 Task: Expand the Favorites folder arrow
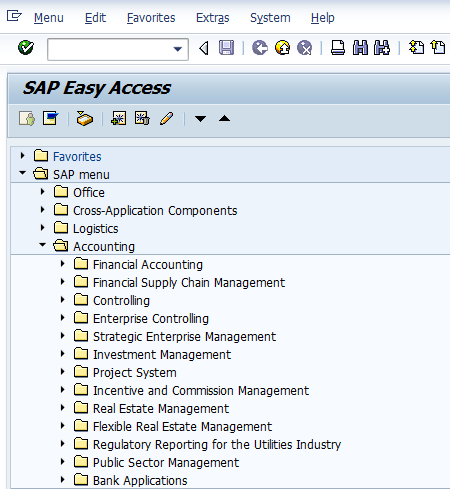[x=22, y=156]
